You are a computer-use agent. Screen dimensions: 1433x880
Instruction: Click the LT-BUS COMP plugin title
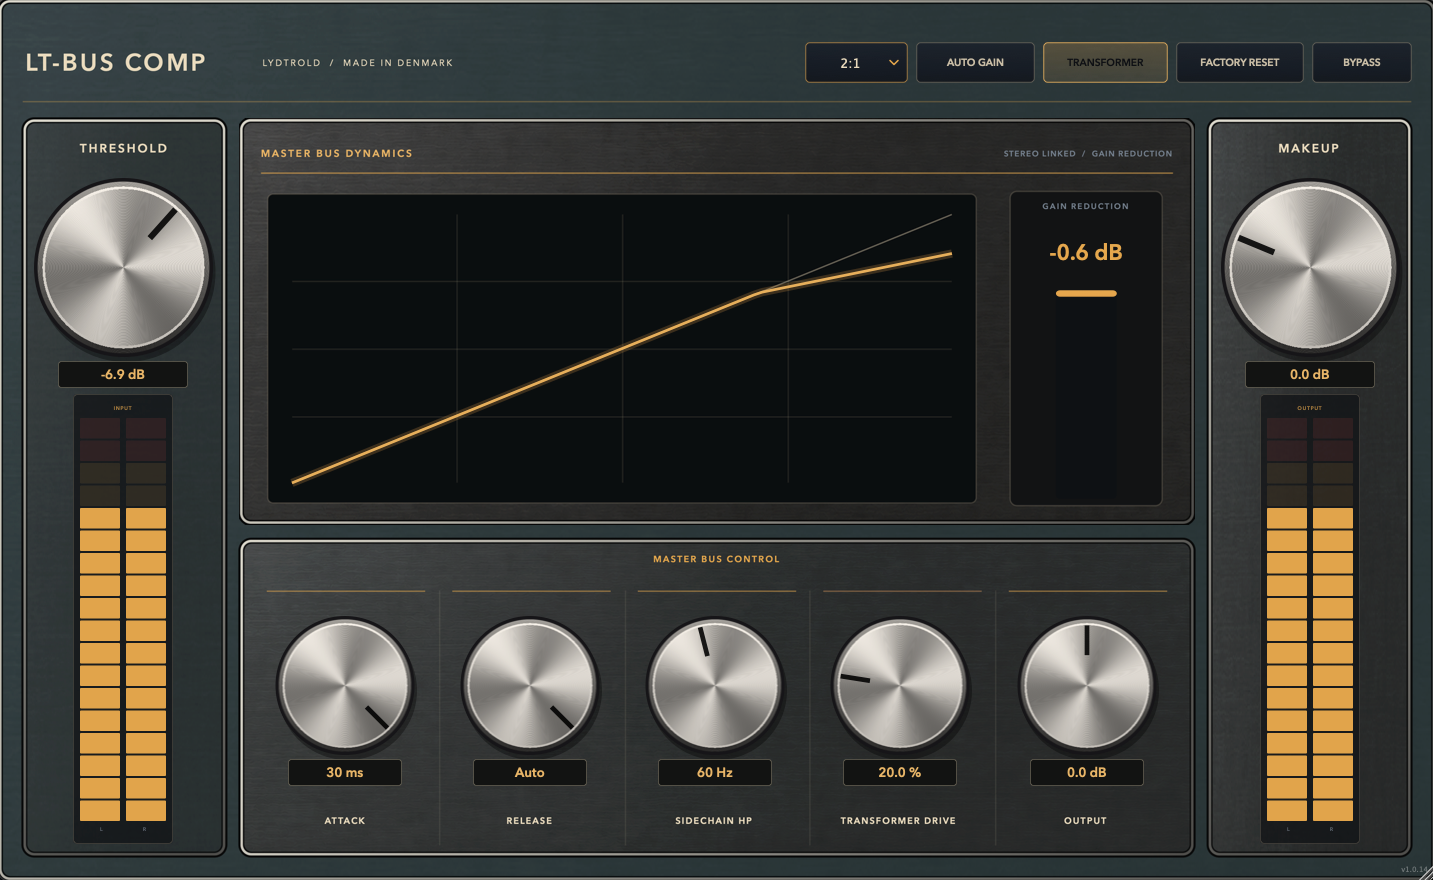pyautogui.click(x=116, y=62)
